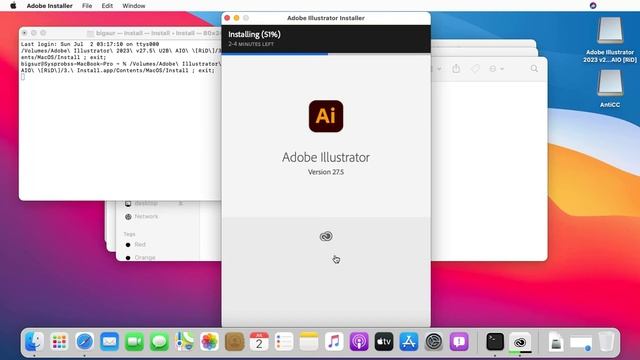The image size is (640, 360).
Task: Open Podcasts from the Dock
Action: (359, 342)
